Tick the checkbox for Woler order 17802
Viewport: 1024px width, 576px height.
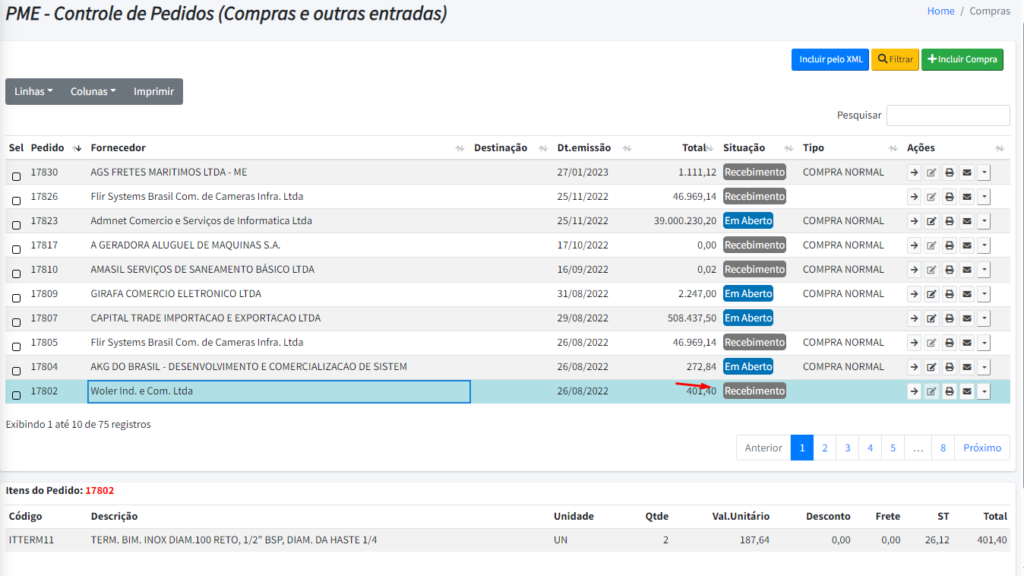tap(16, 395)
